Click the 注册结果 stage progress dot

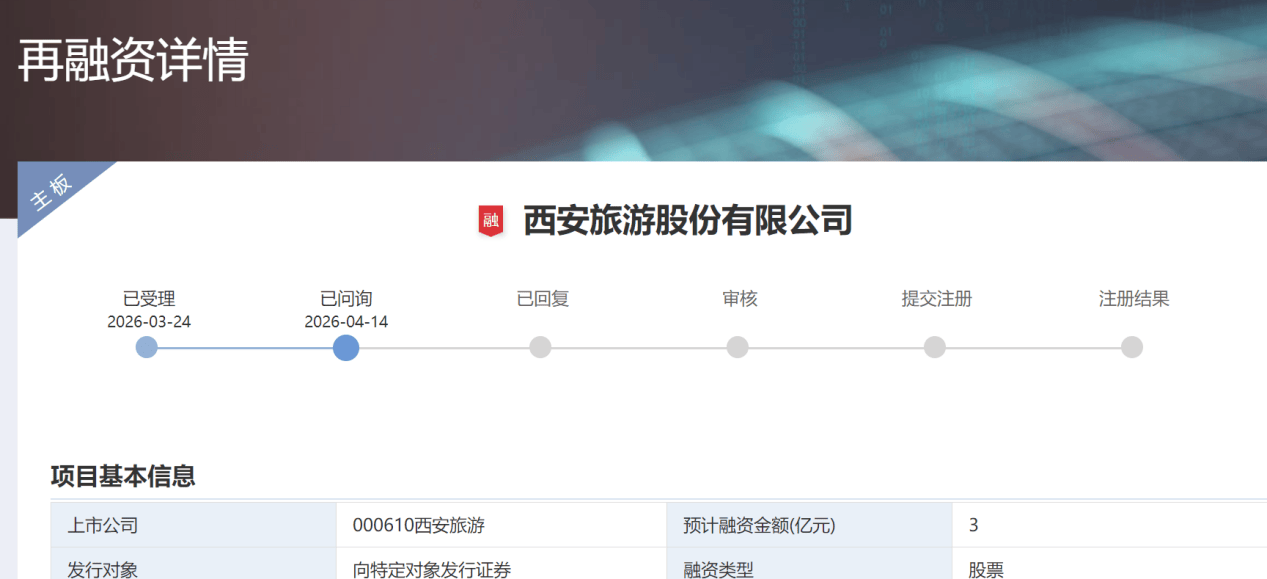1132,347
